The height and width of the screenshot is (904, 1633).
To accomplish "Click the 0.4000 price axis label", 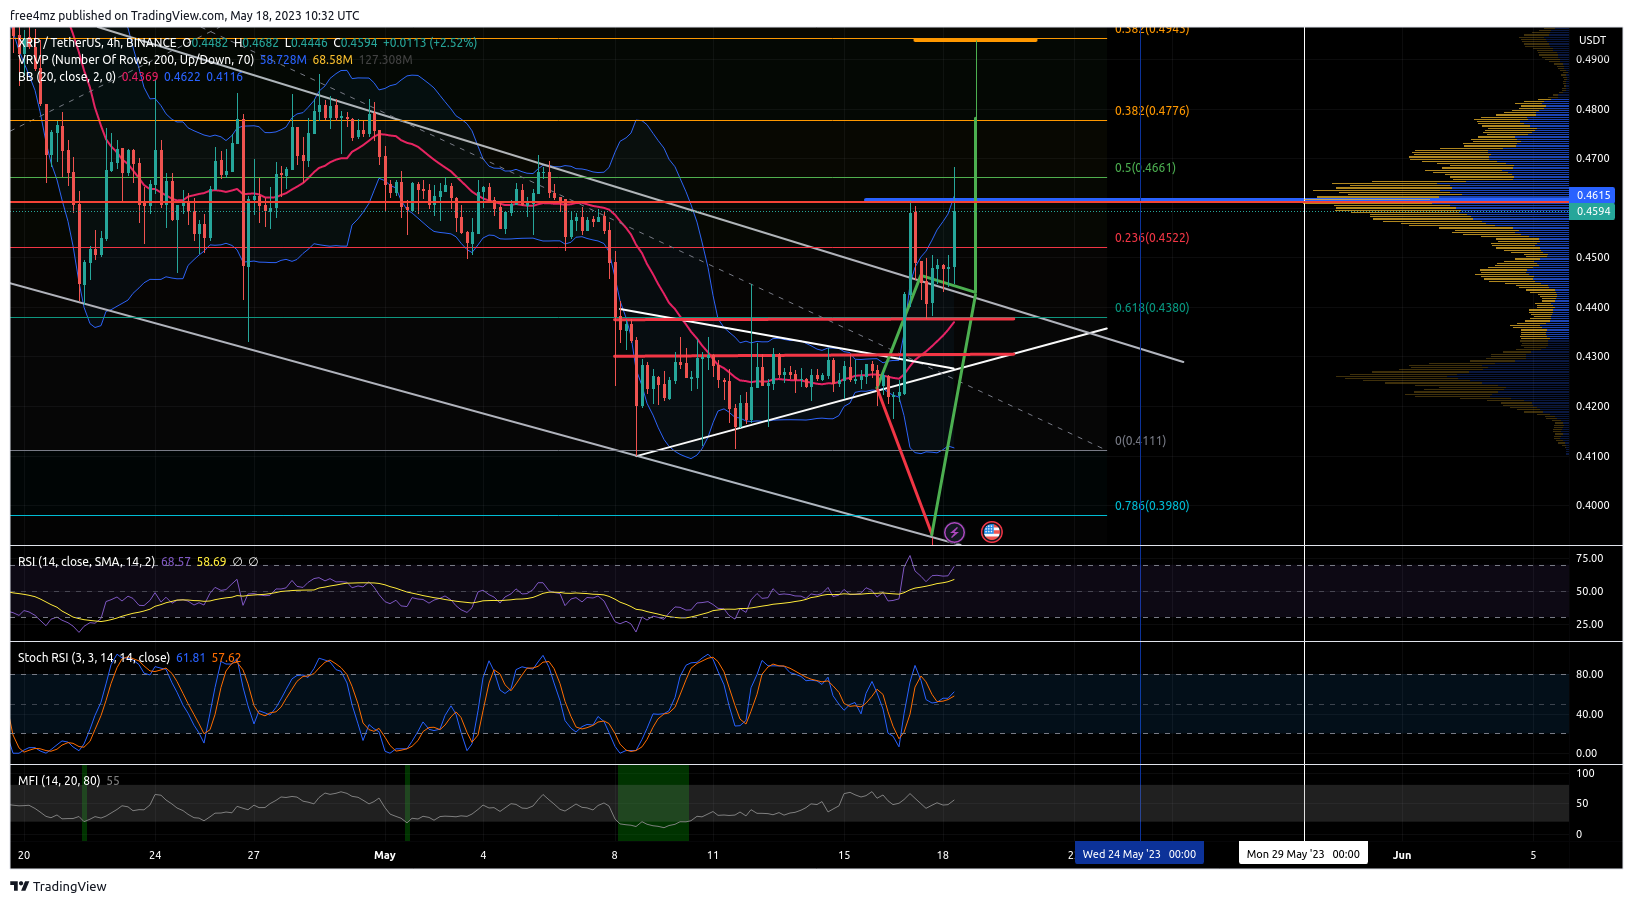I will tap(1593, 505).
